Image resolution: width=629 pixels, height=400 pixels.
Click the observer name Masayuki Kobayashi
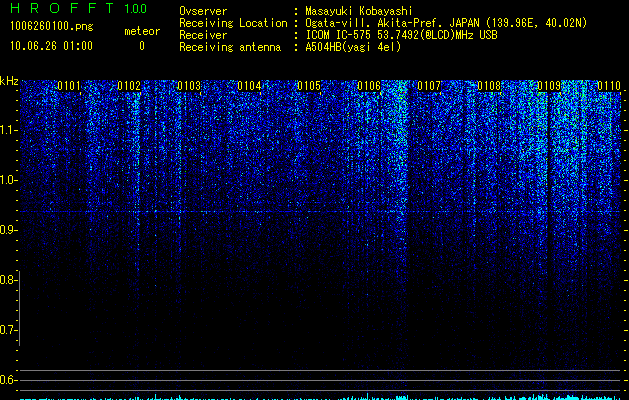coord(359,11)
